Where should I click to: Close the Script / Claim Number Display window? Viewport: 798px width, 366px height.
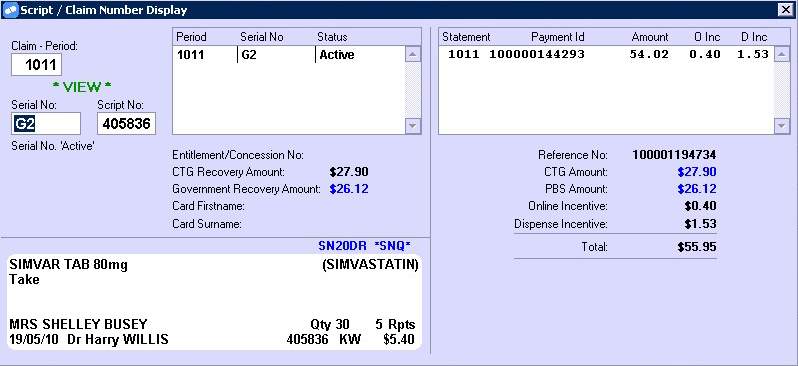786,9
